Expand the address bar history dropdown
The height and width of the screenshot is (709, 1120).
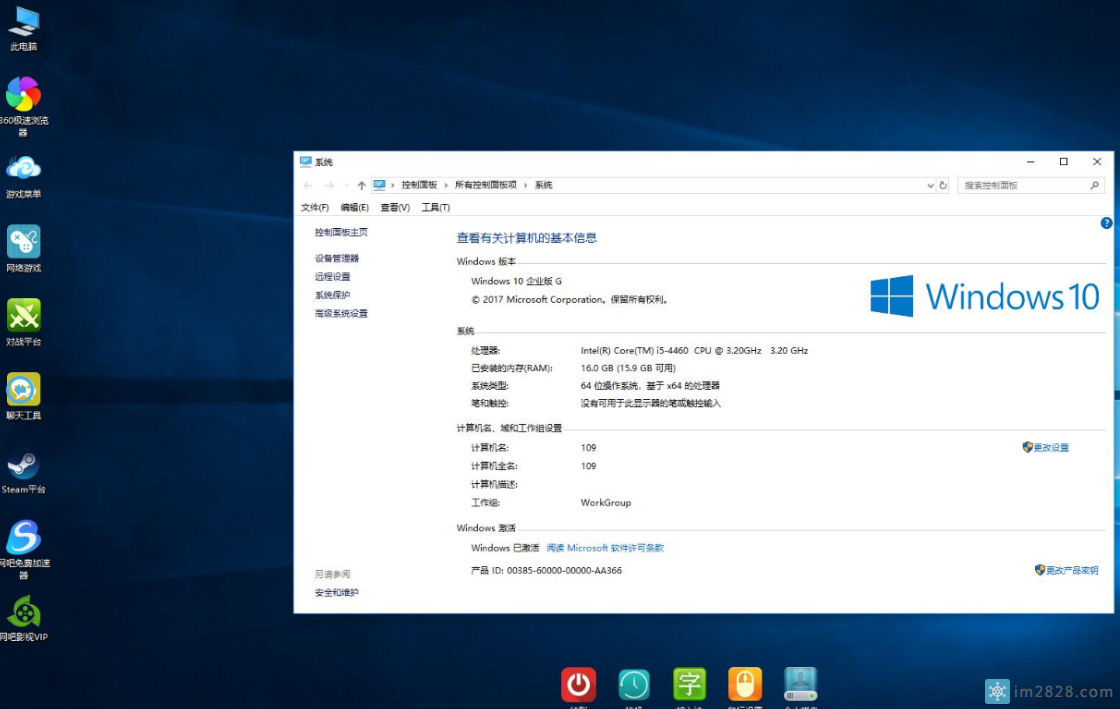(930, 186)
